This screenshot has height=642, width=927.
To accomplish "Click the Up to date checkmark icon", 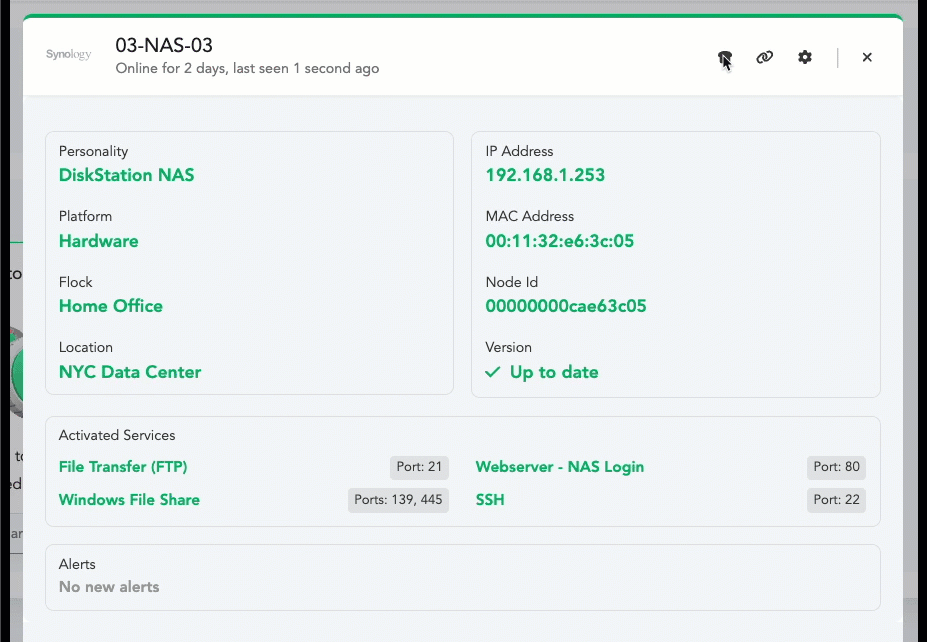I will tap(492, 372).
